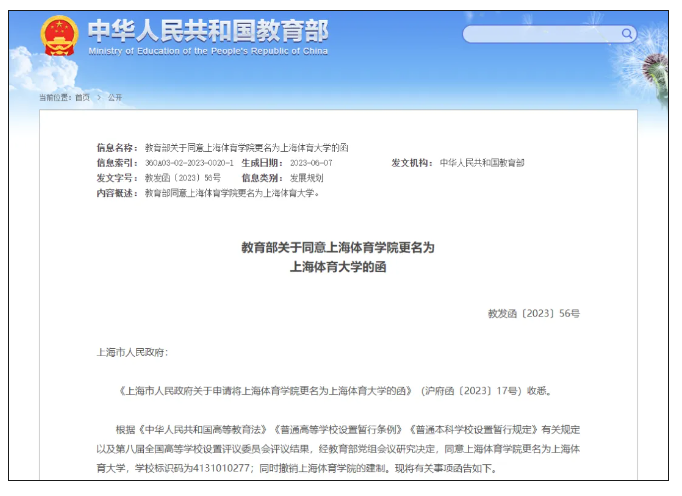Select the info title value 教育部关于同意上海体育学院更名为上海体育大学的函
682x496 pixels.
point(247,148)
